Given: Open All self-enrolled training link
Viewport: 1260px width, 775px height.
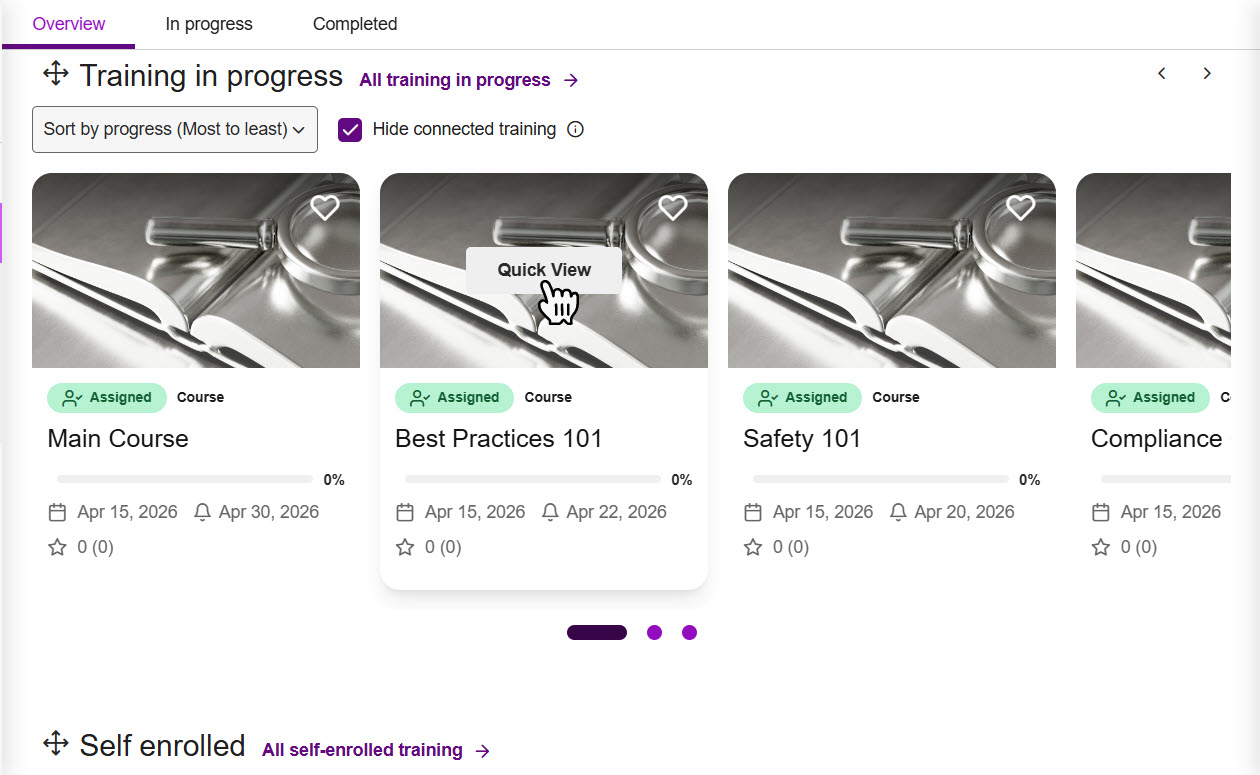Looking at the screenshot, I should [x=376, y=750].
